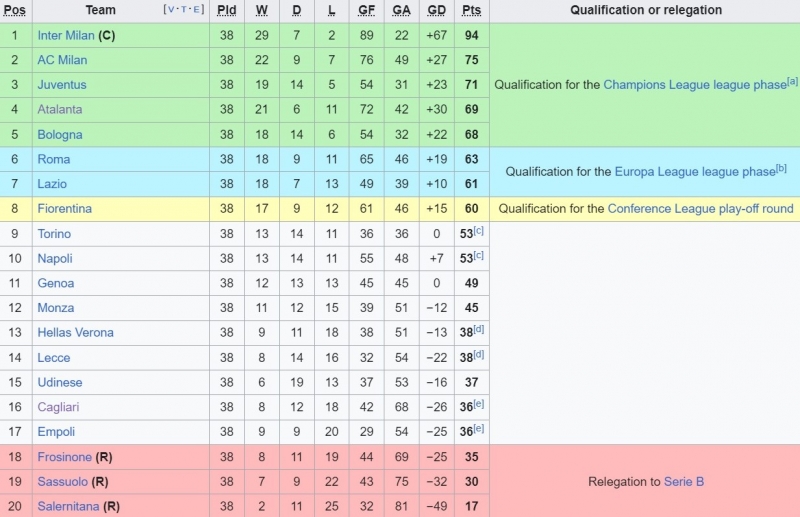Select the Atalanta link
Viewport: 800px width, 517px height.
[60, 109]
